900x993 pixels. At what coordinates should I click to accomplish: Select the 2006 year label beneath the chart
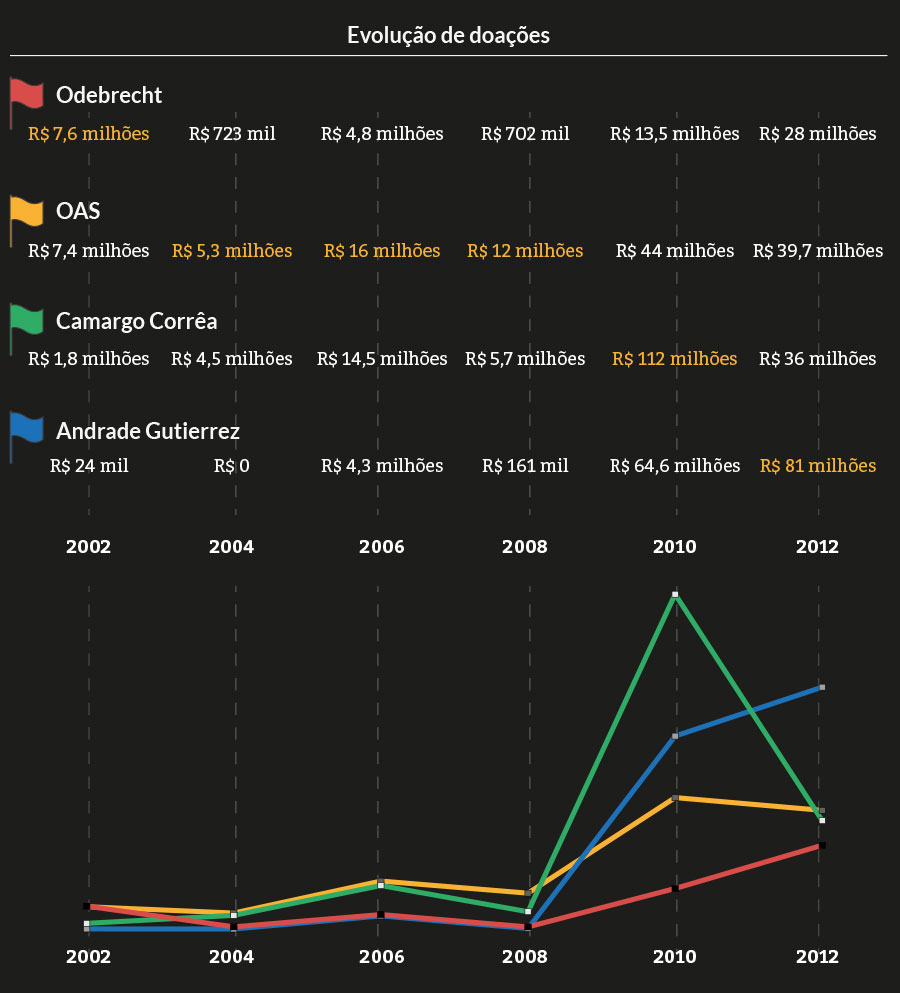tap(382, 956)
